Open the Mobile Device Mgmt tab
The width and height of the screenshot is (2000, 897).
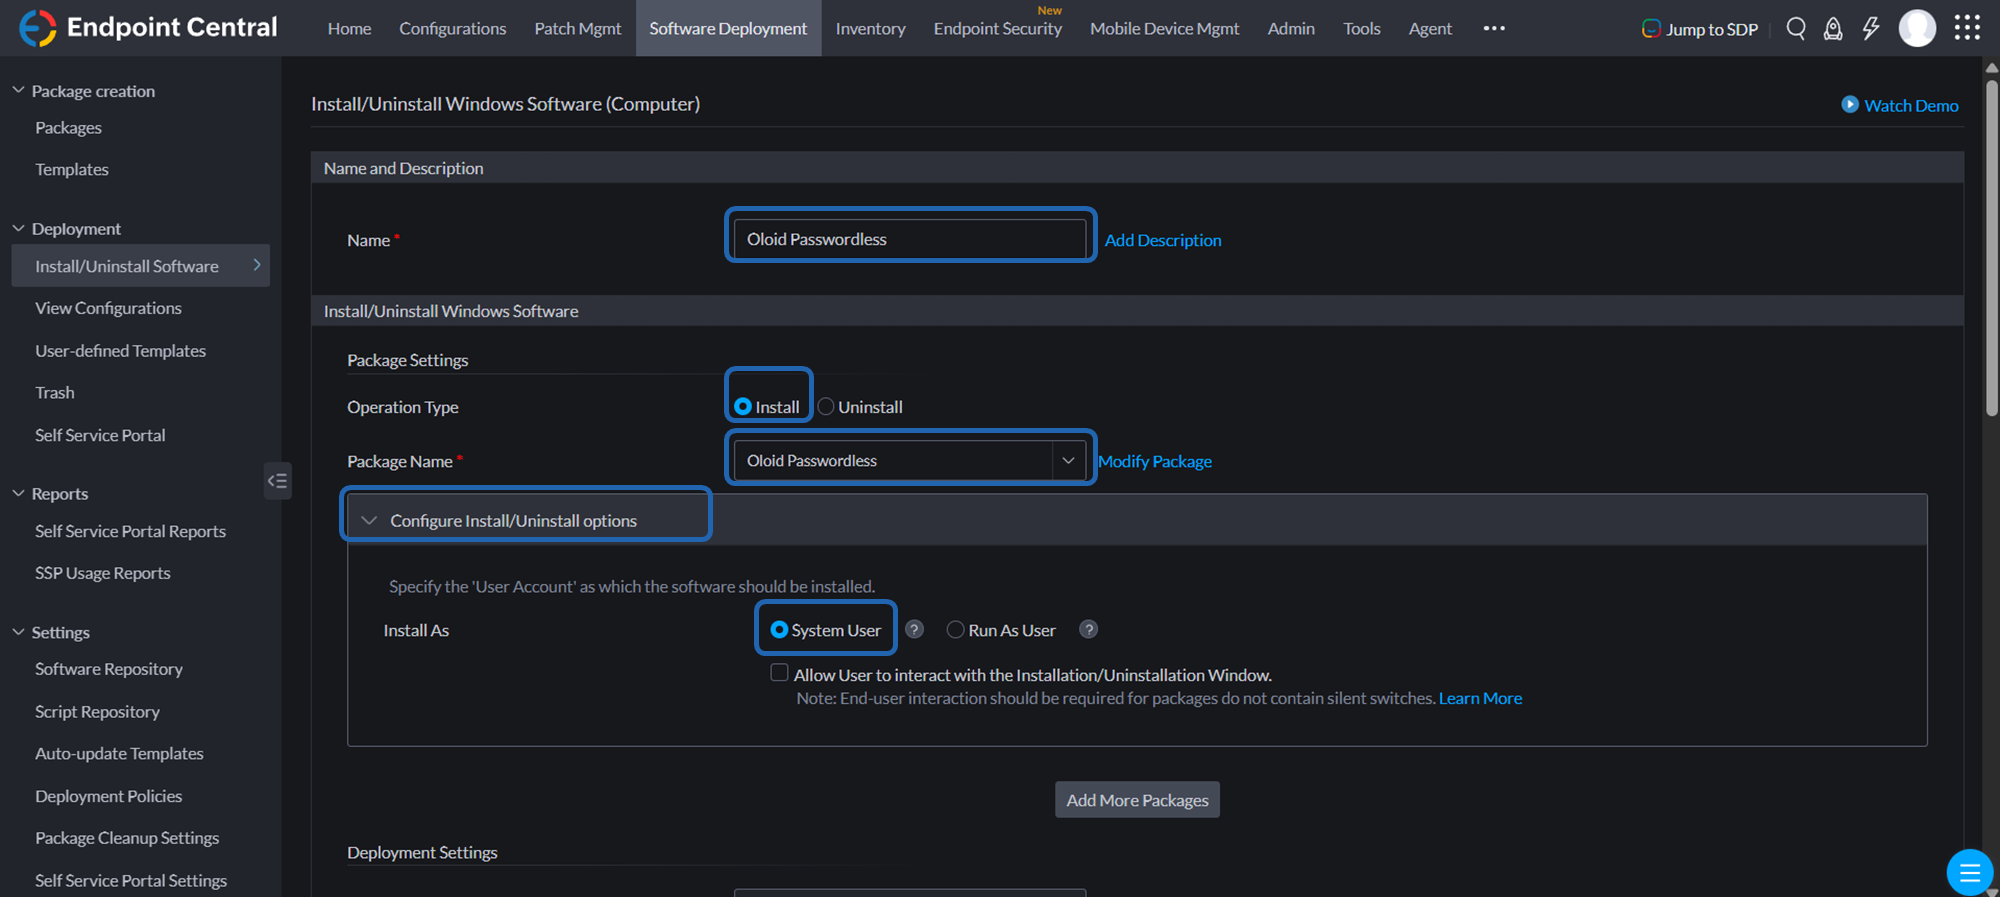(1164, 28)
